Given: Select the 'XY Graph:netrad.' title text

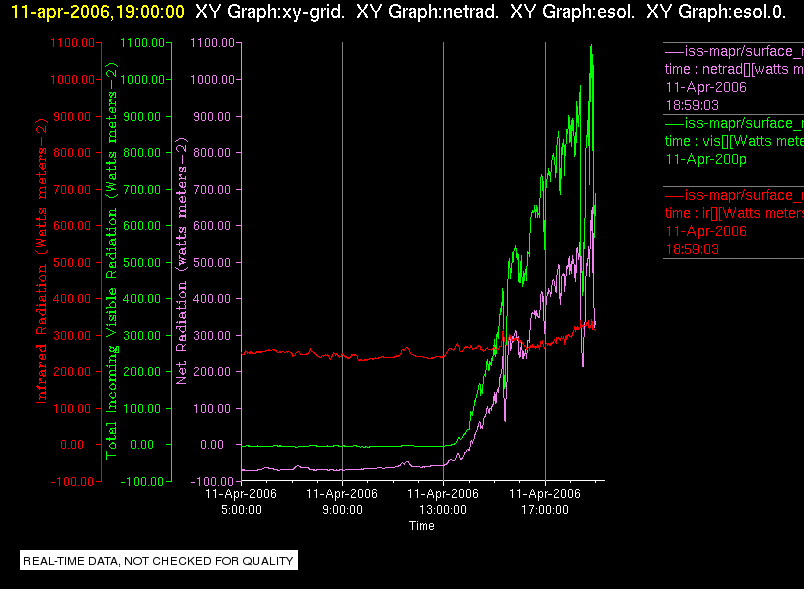Looking at the screenshot, I should point(427,12).
